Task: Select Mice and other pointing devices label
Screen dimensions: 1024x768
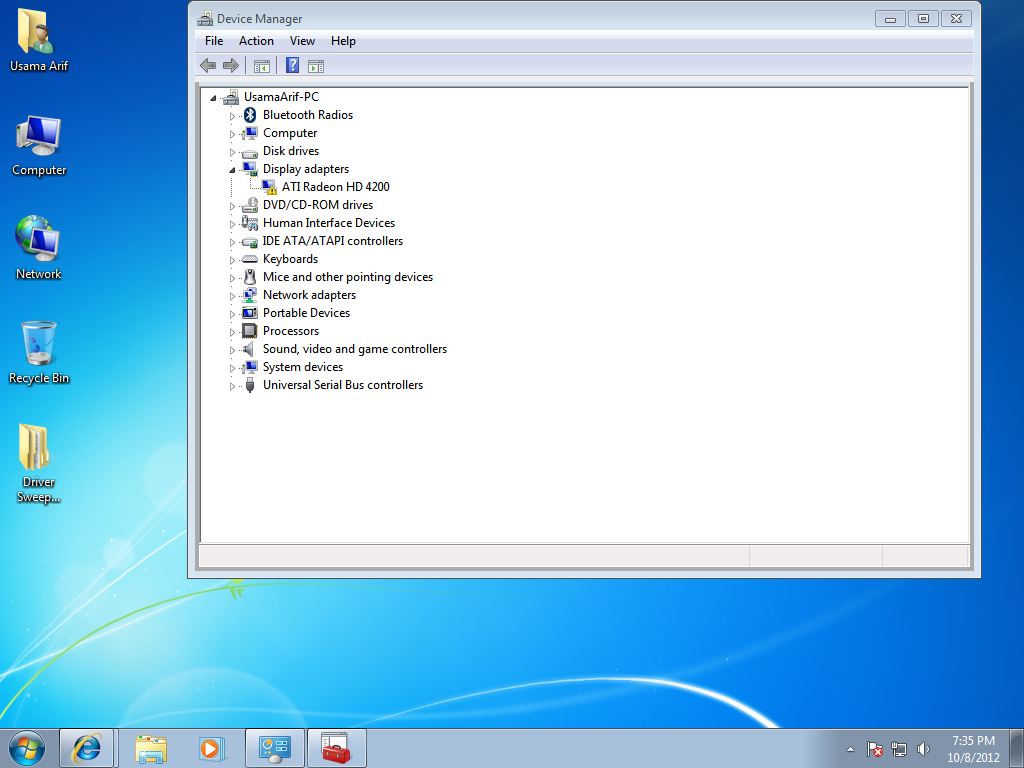Action: point(347,277)
